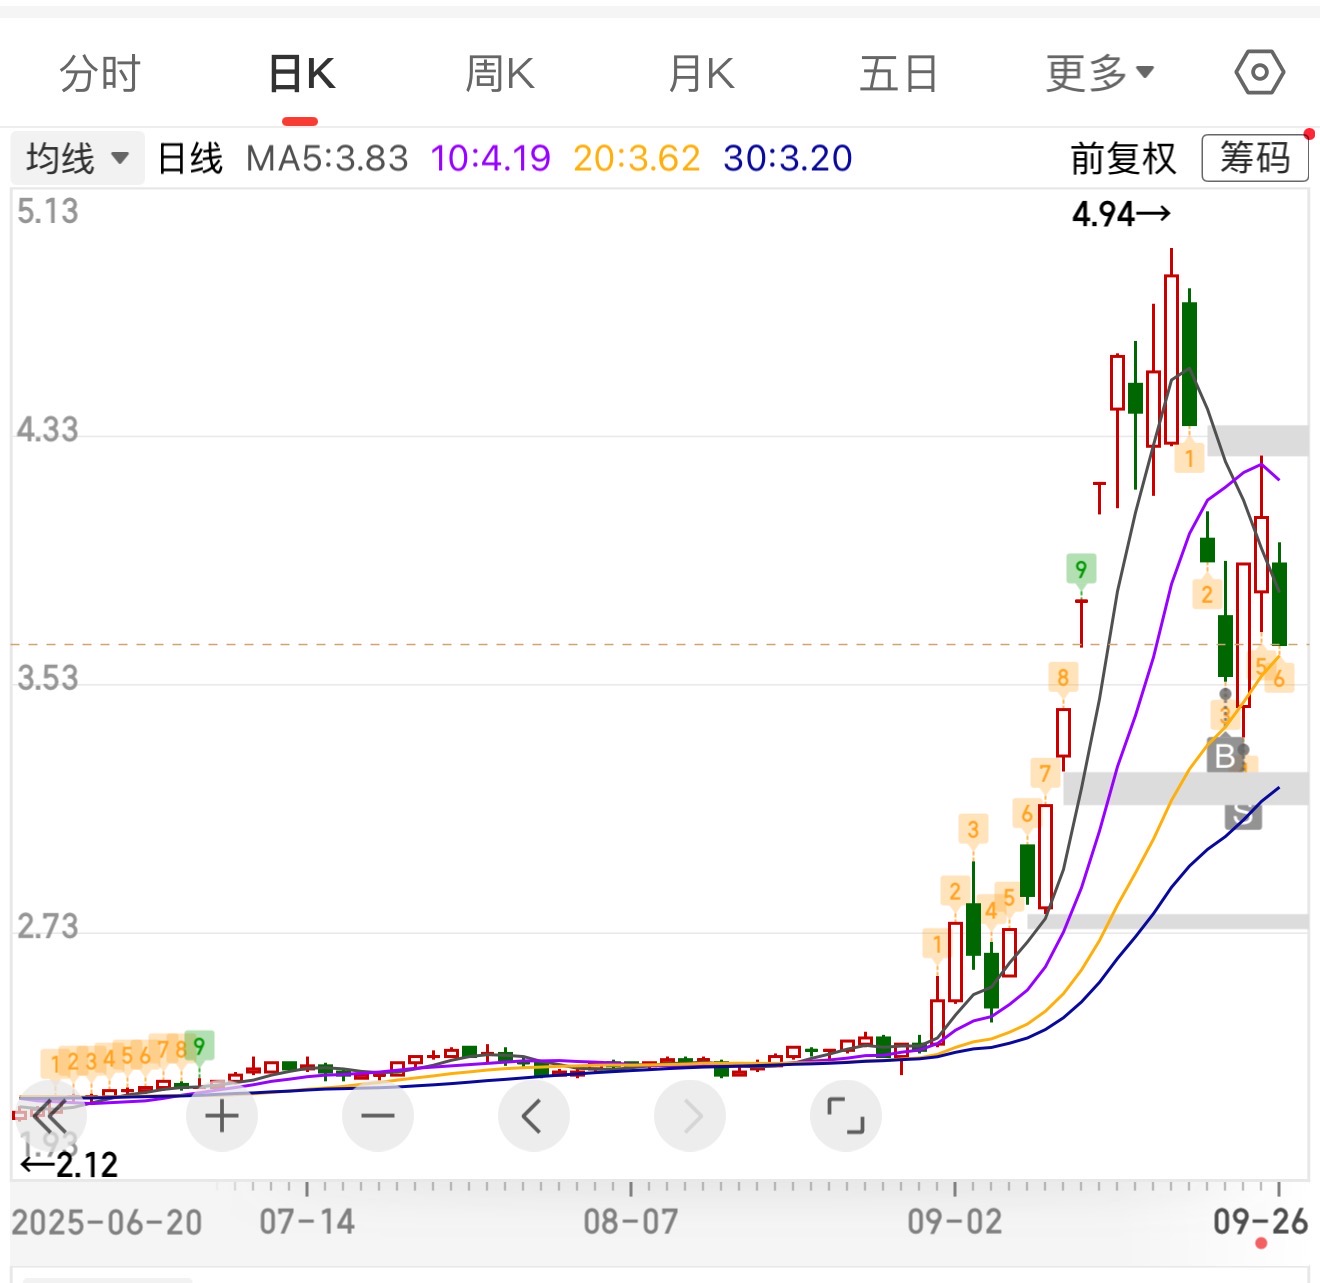Toggle the 筹码 chip distribution
Screen dimensions: 1320x1283
click(x=1254, y=159)
